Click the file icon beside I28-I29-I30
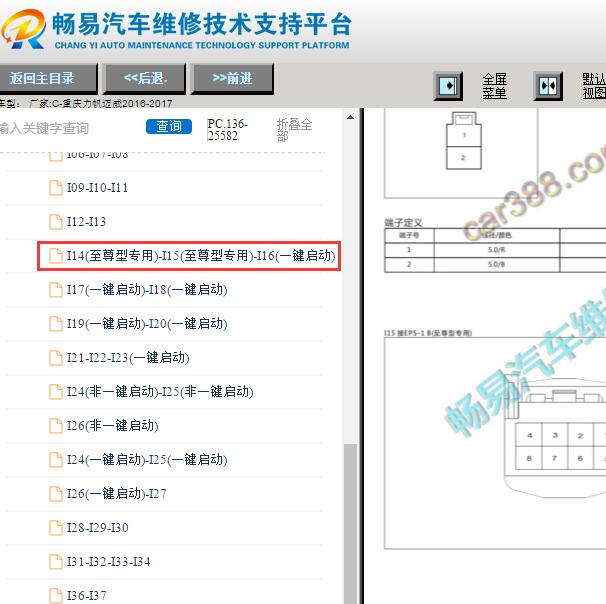The height and width of the screenshot is (604, 606). 56,528
